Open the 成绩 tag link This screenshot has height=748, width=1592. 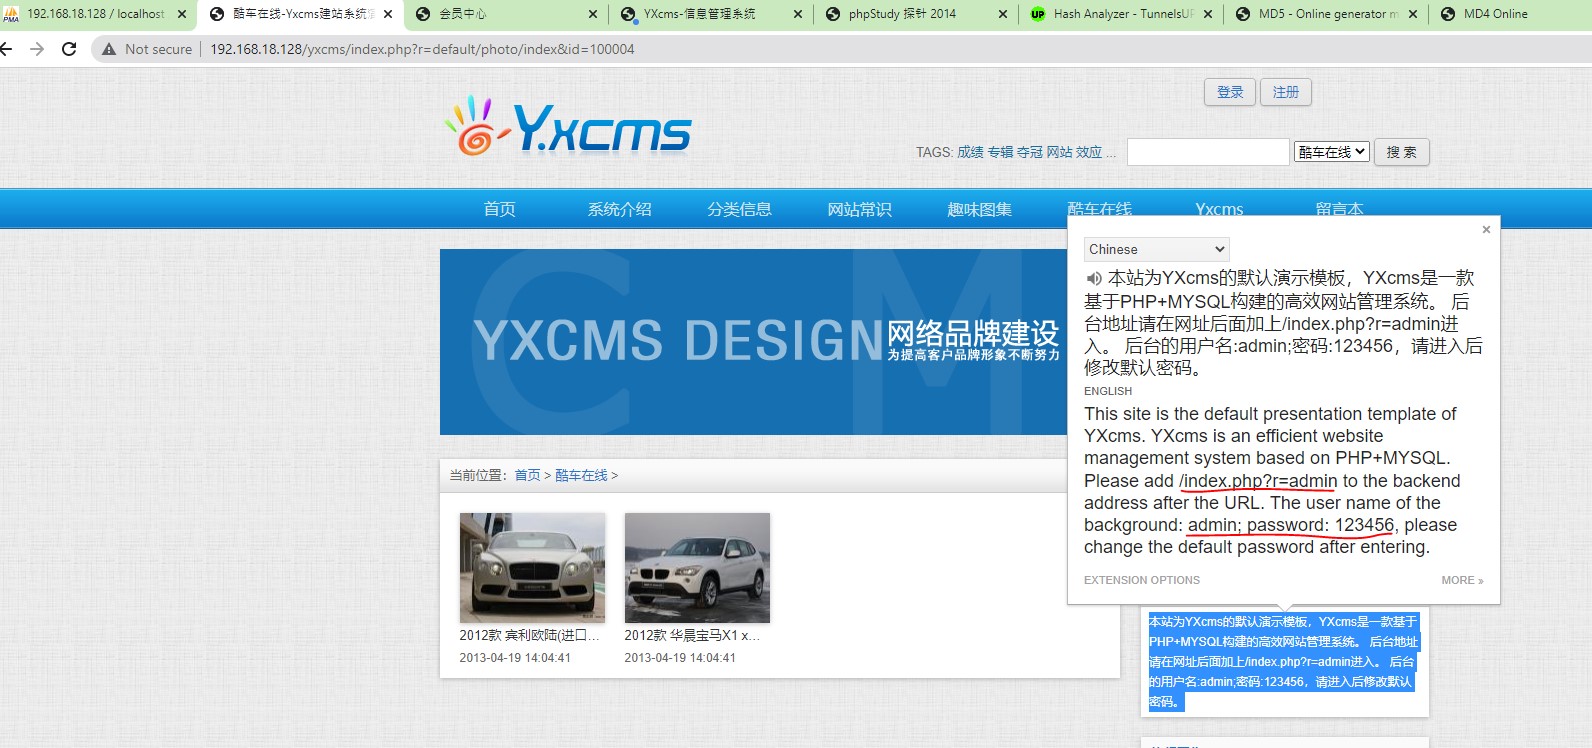coord(970,152)
